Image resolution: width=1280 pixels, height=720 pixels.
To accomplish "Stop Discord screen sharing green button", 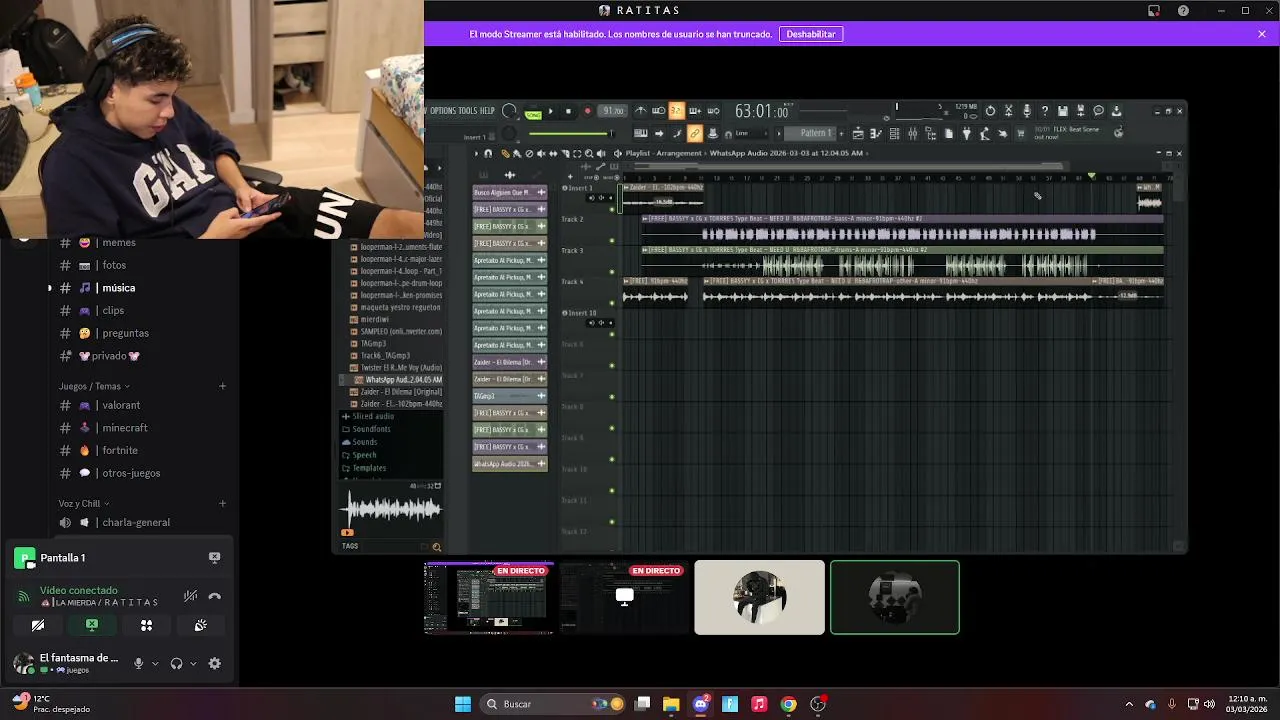I will pos(92,625).
